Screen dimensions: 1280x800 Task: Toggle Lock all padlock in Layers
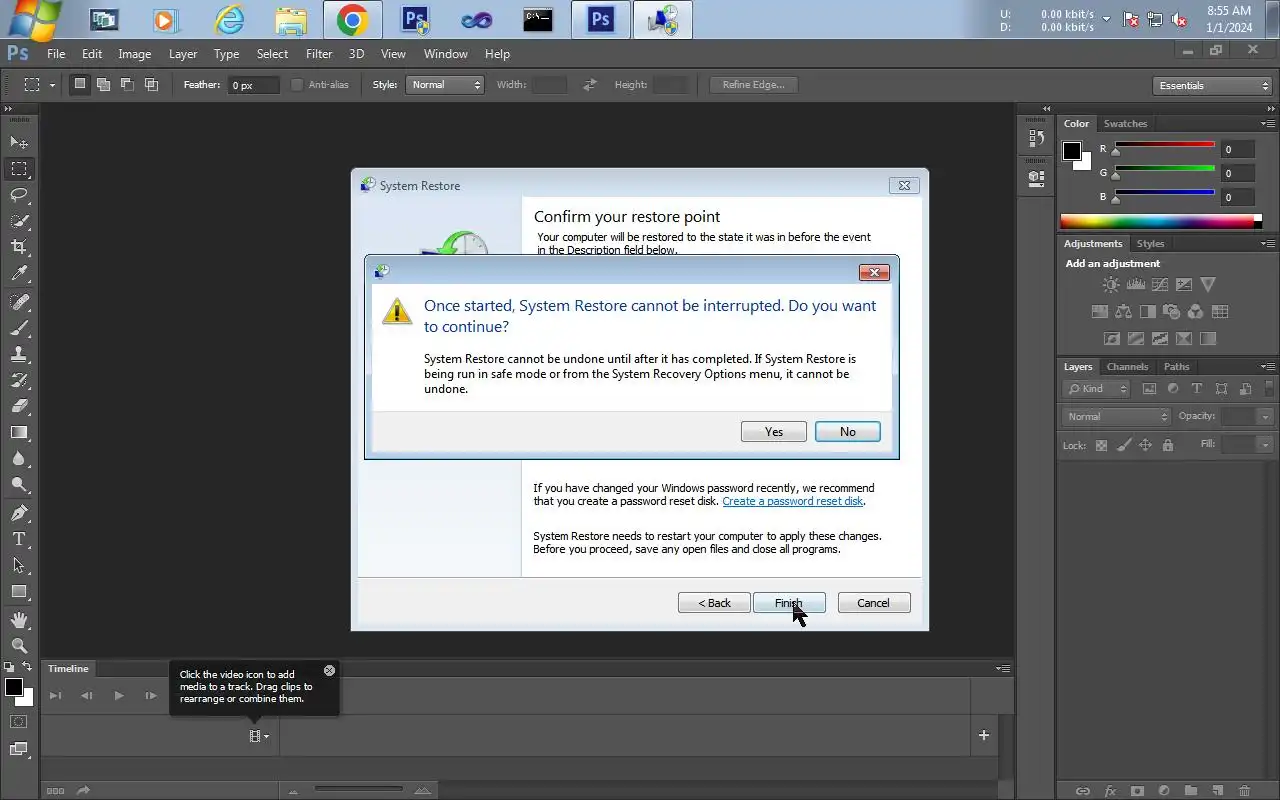[x=1167, y=445]
